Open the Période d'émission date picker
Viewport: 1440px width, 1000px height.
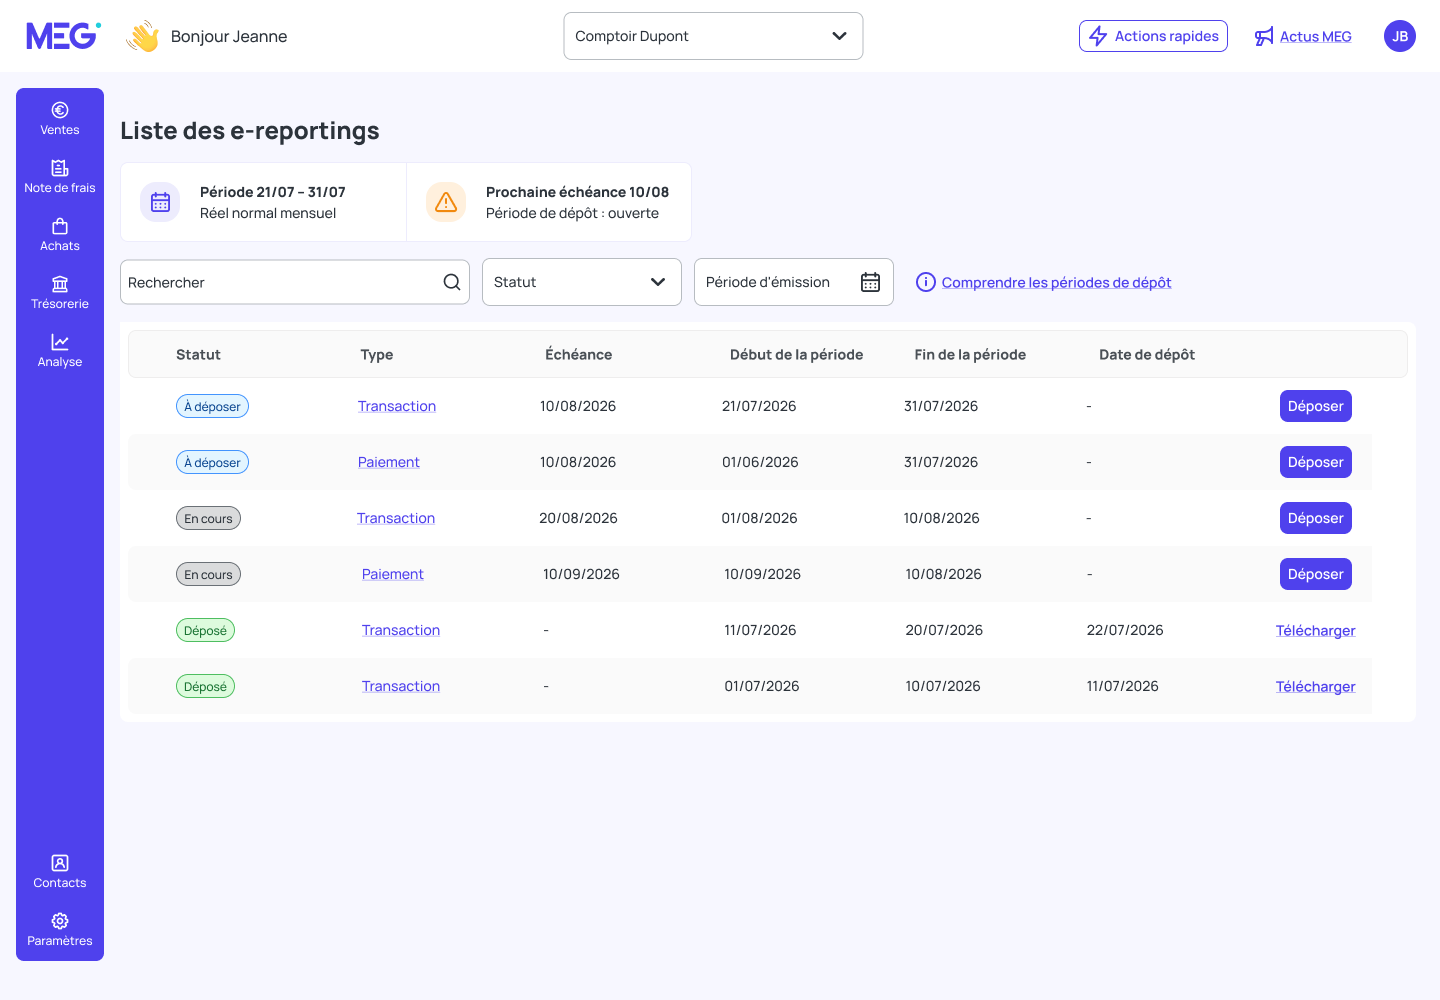tap(794, 282)
